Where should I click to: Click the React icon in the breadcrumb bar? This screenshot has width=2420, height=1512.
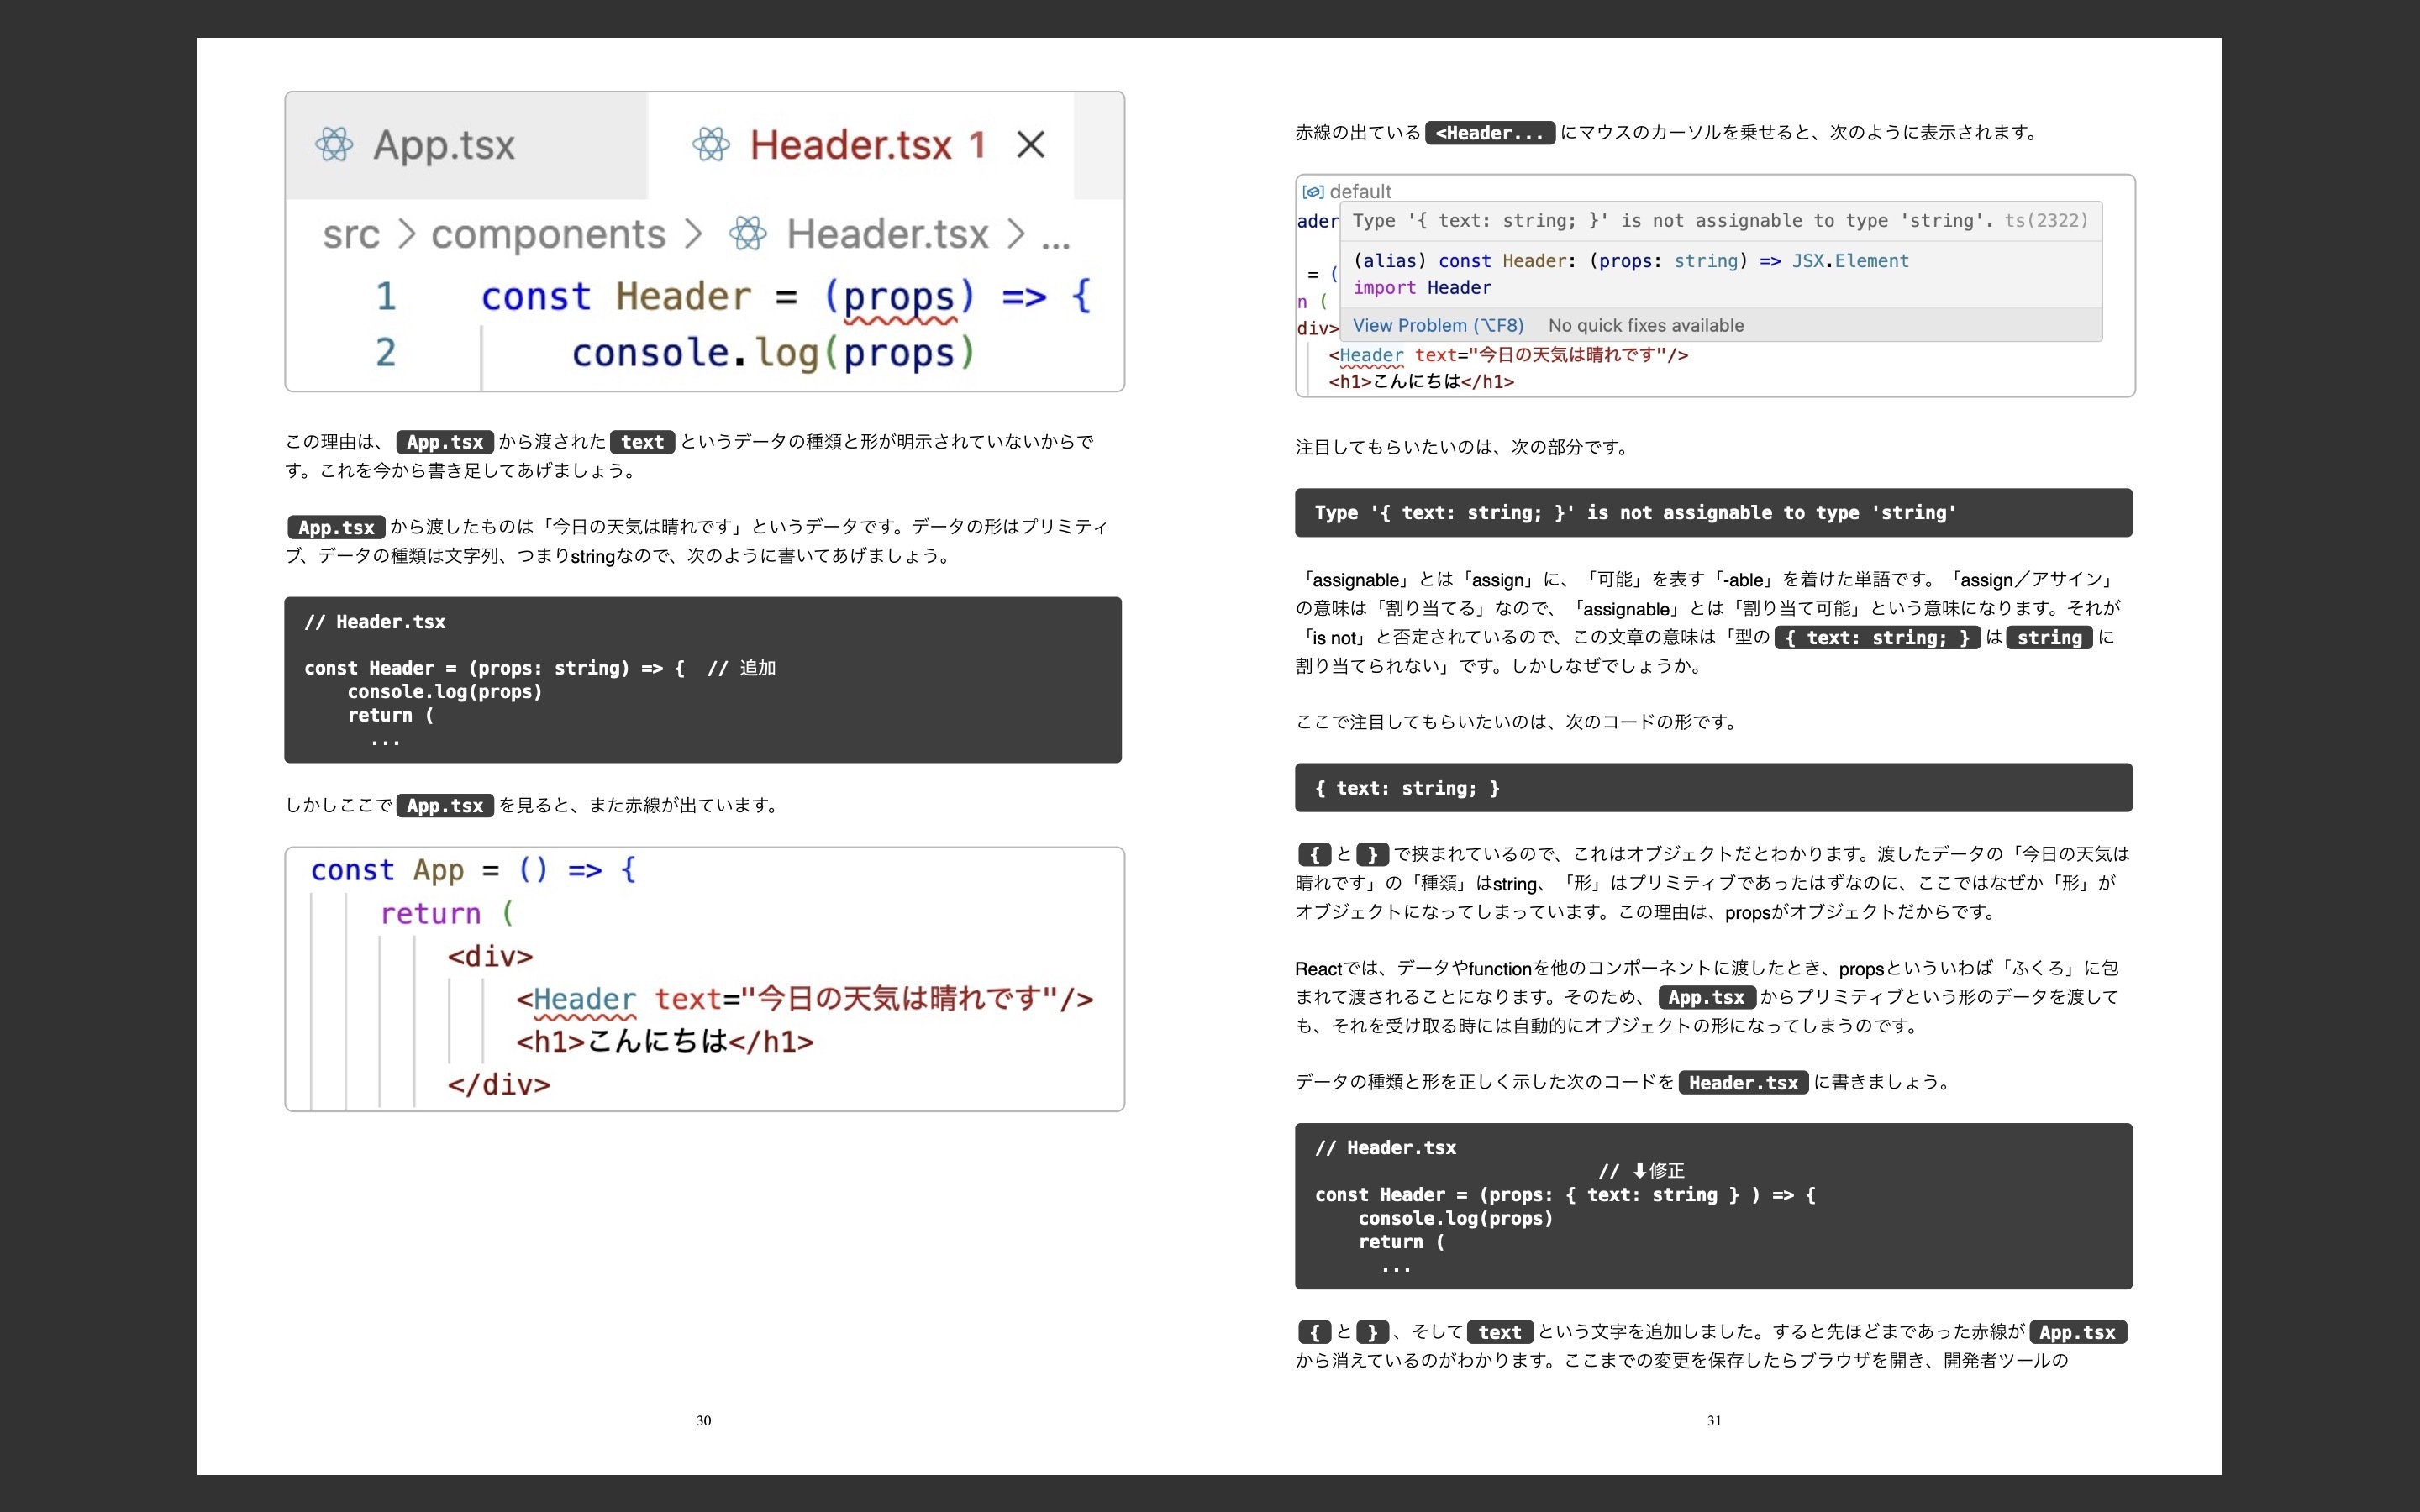748,233
